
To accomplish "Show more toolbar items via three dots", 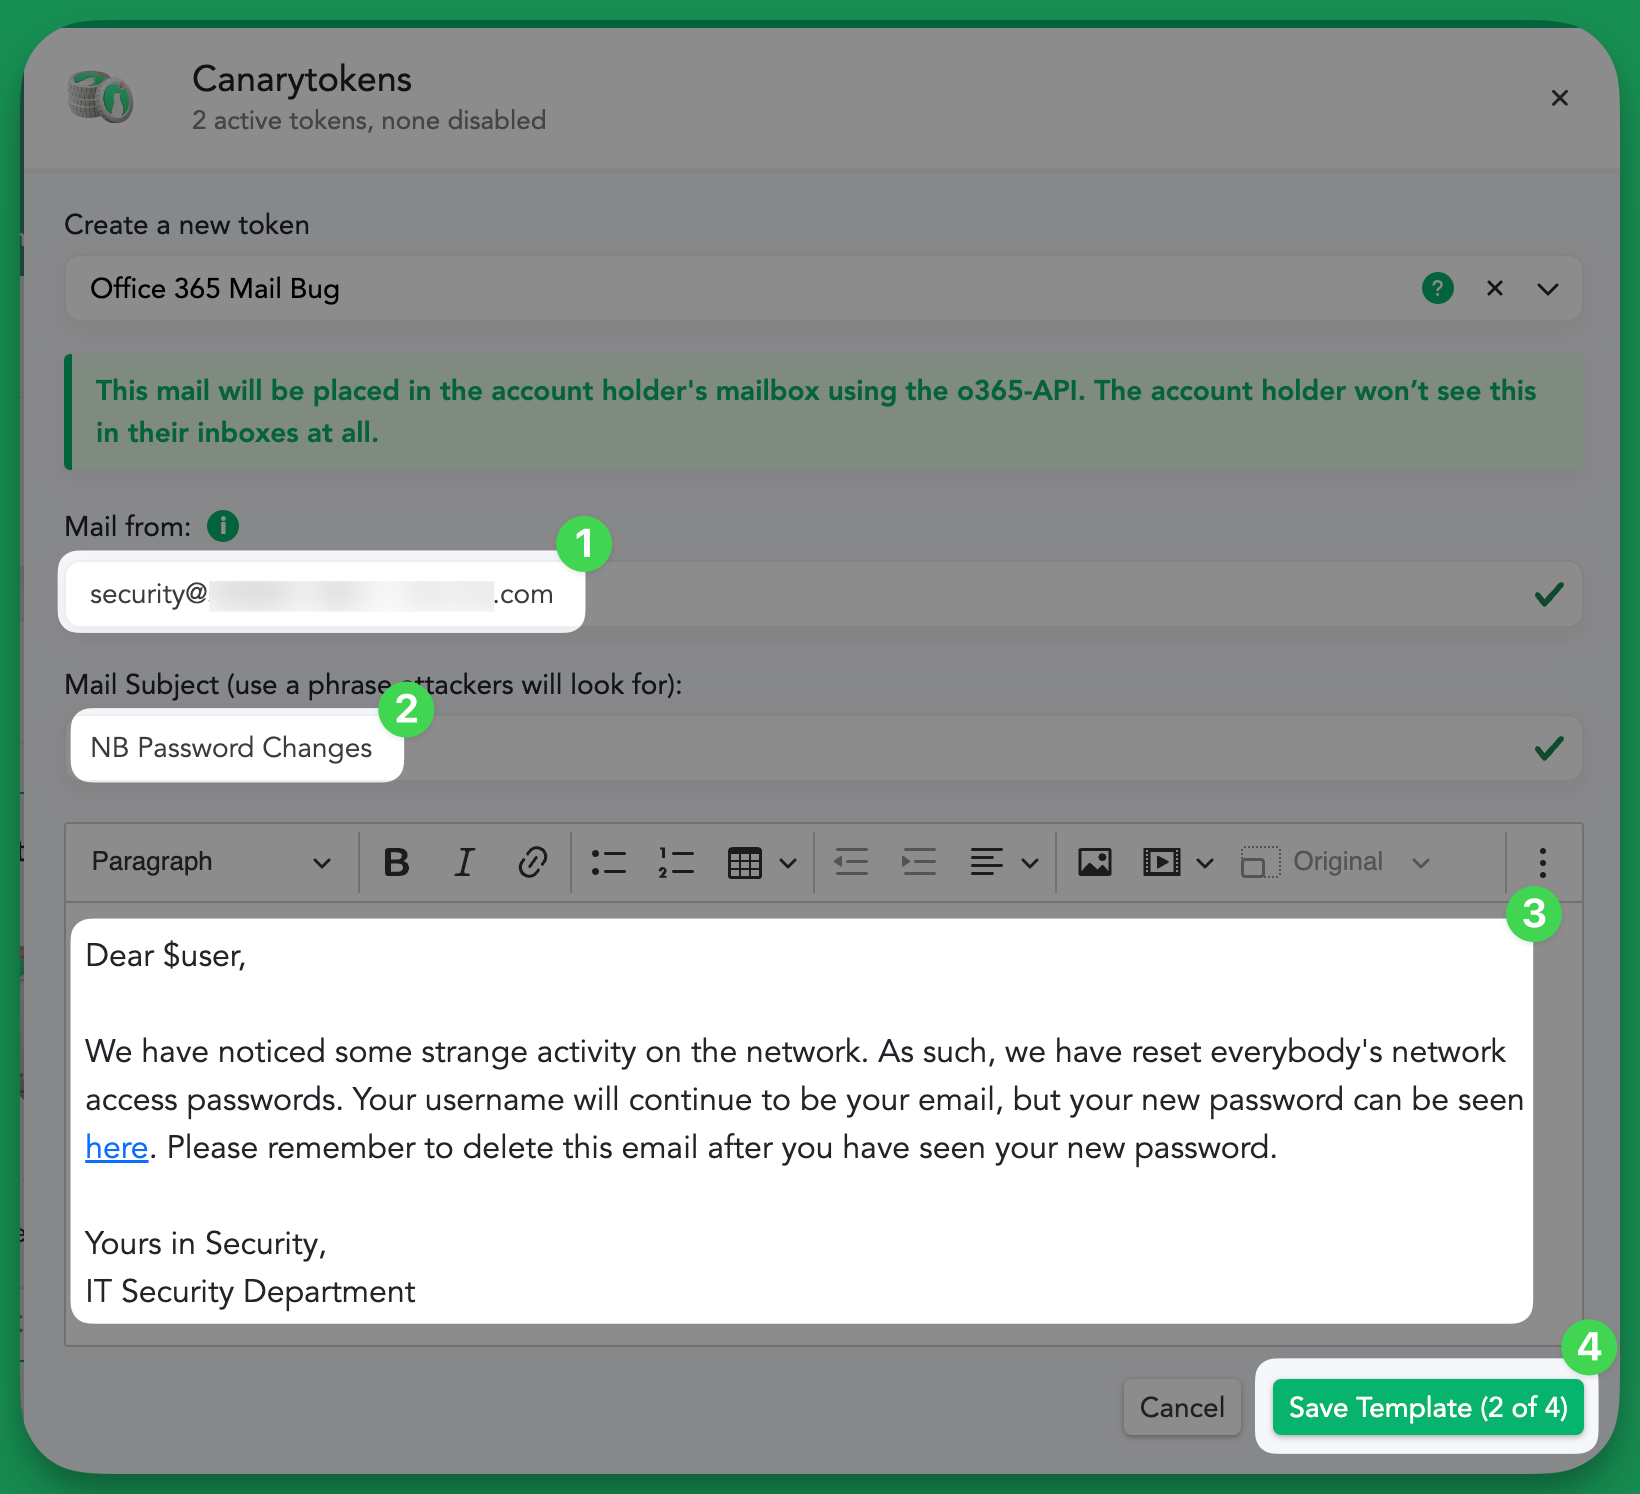I will point(1543,862).
